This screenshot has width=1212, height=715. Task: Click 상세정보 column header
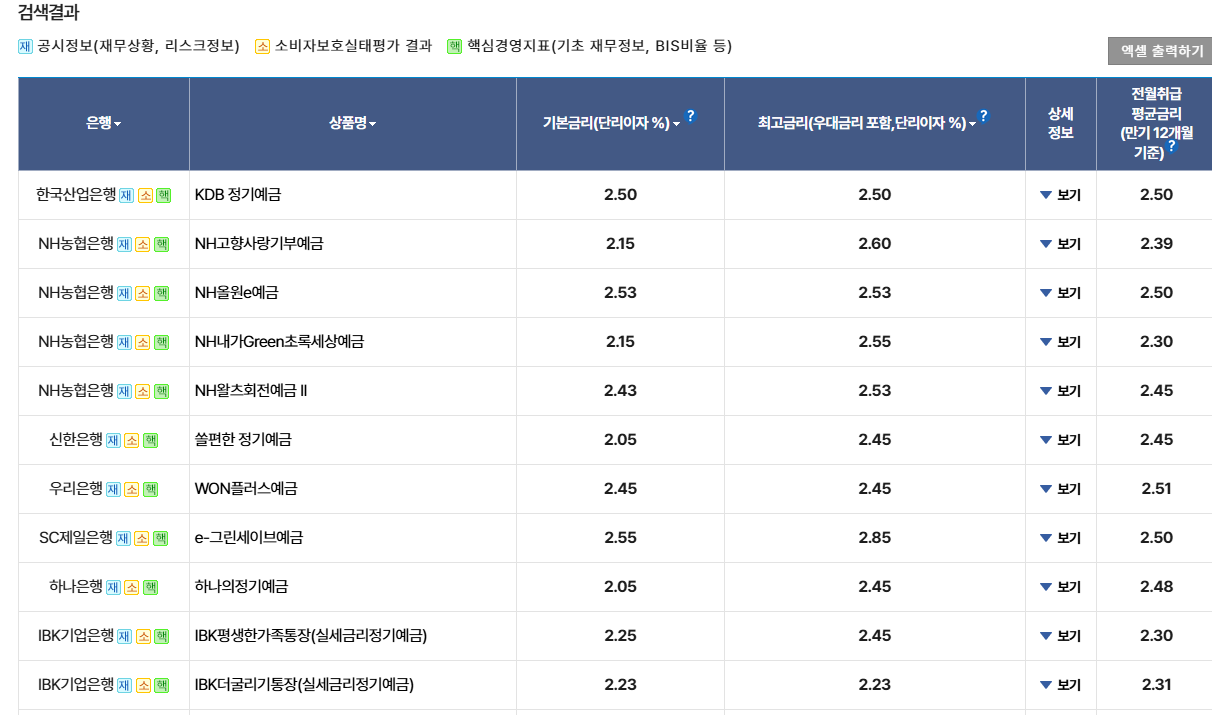tap(1061, 124)
